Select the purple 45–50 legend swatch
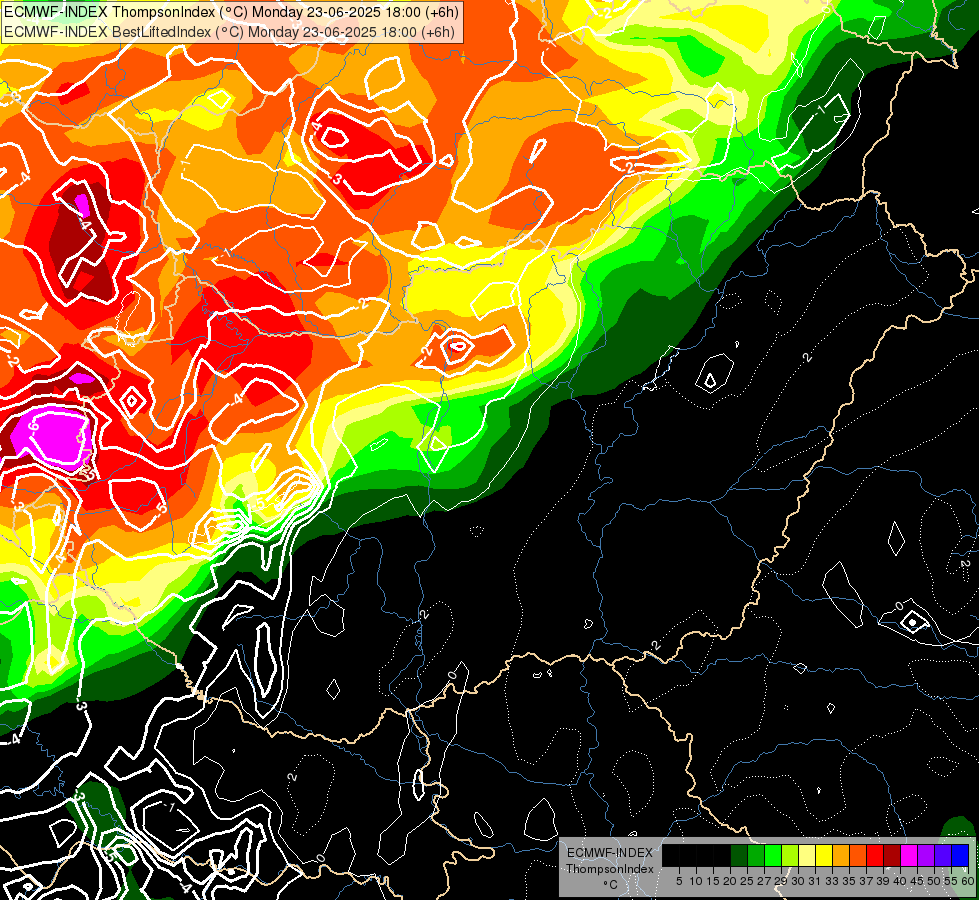 (926, 855)
